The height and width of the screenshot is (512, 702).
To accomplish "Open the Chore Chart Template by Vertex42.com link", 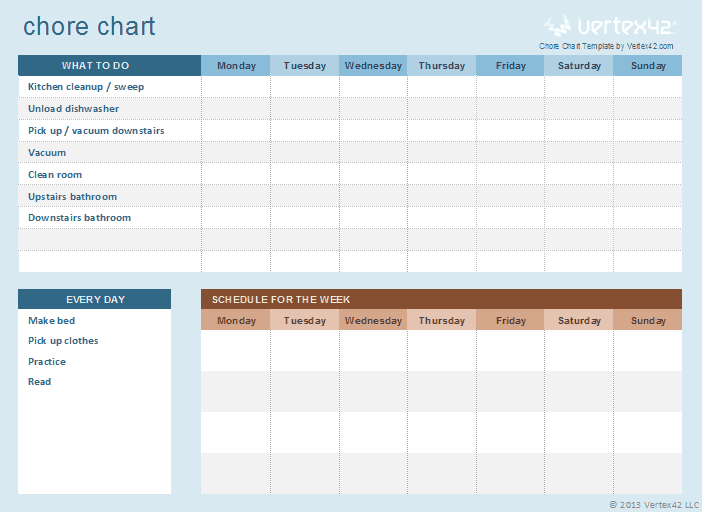I will click(x=606, y=46).
